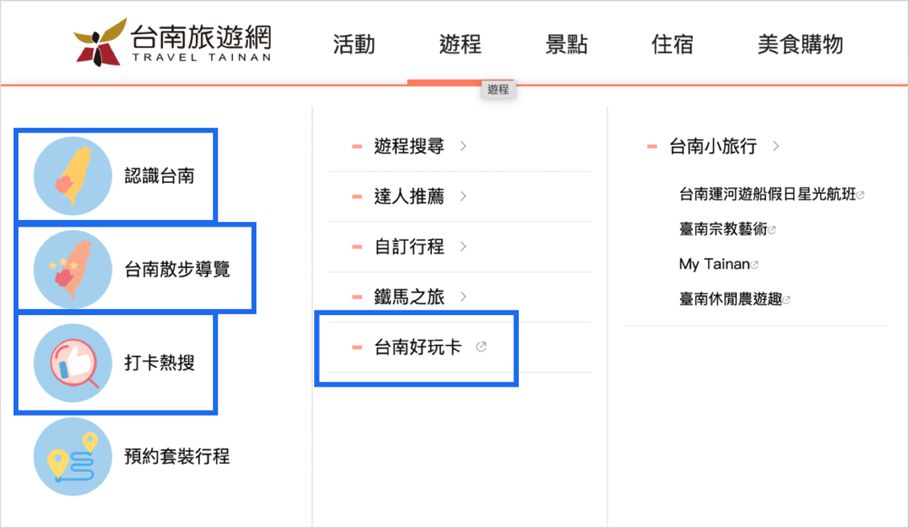Go to 臺南宗教藝術 link

coord(723,229)
